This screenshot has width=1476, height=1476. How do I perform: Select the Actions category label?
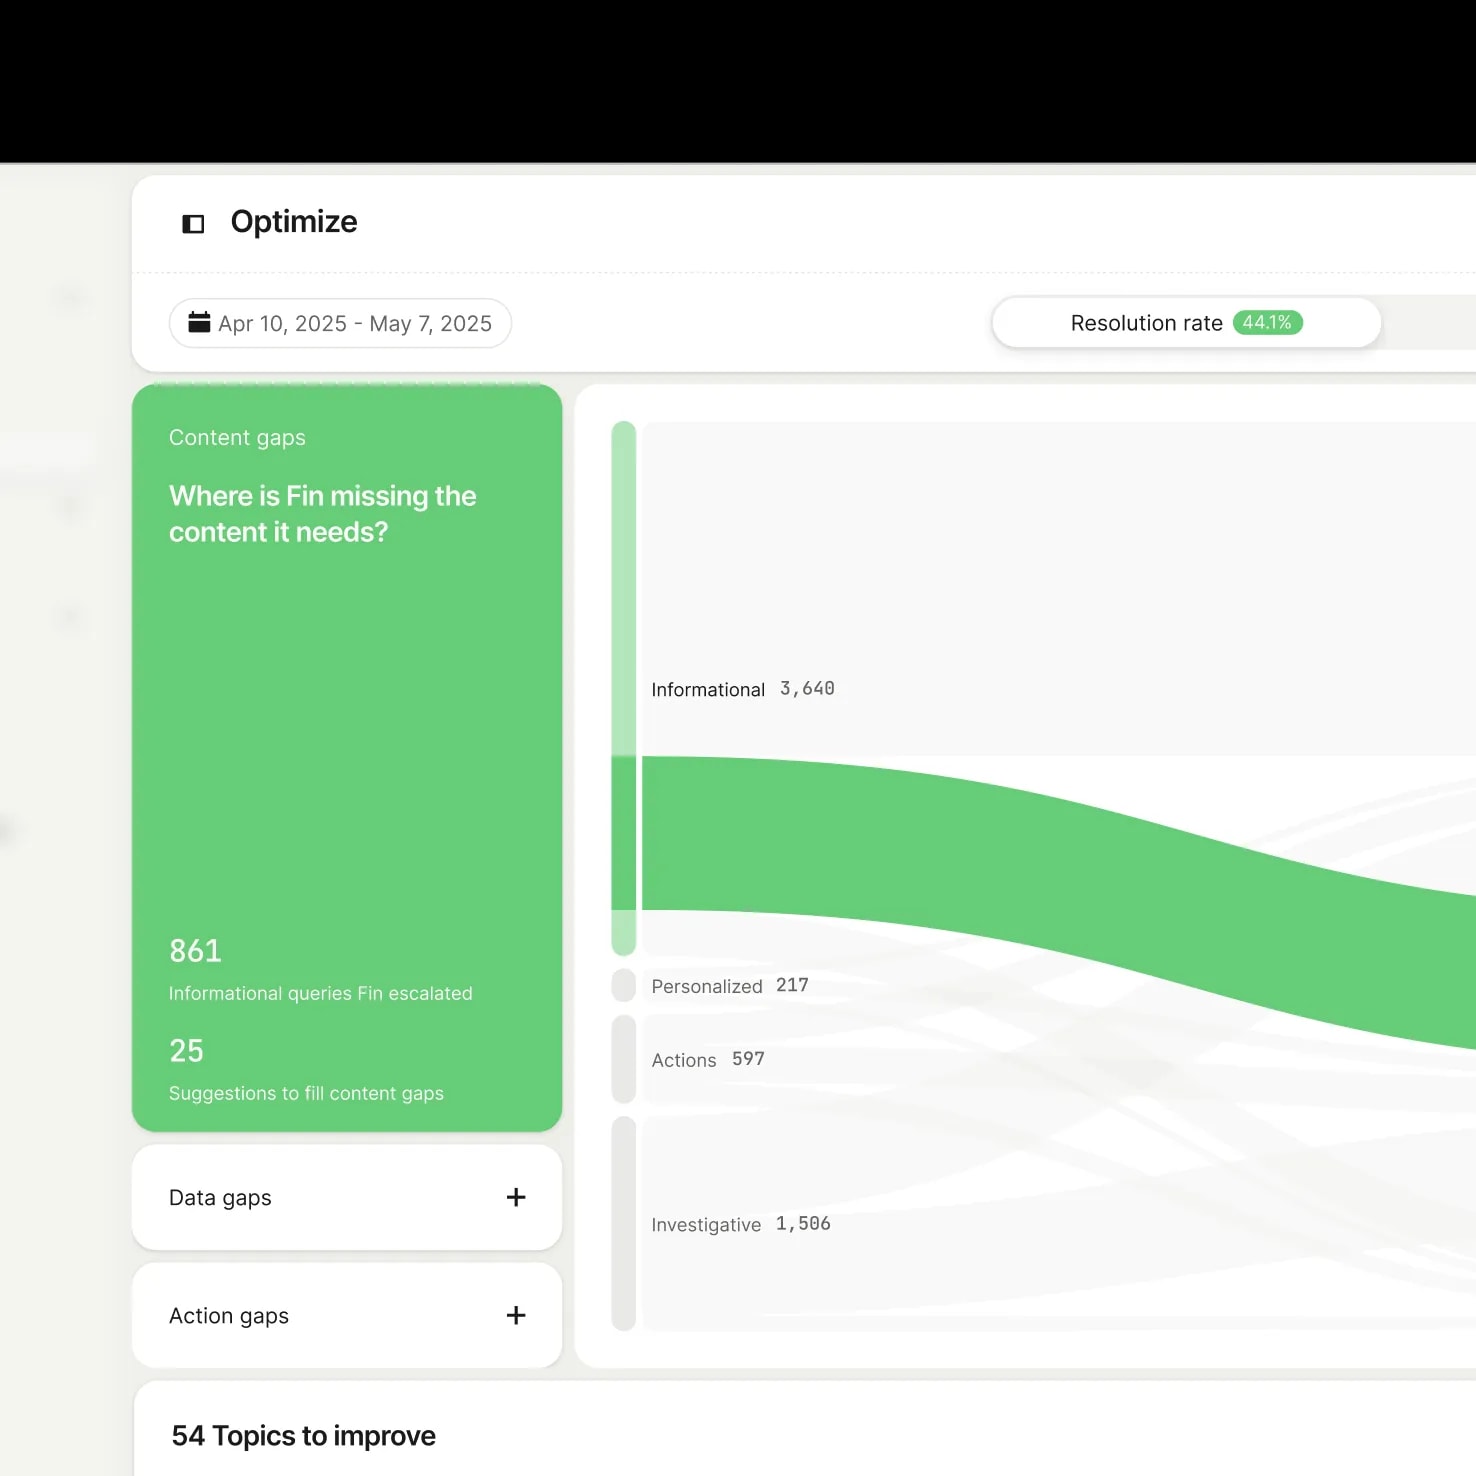click(684, 1060)
